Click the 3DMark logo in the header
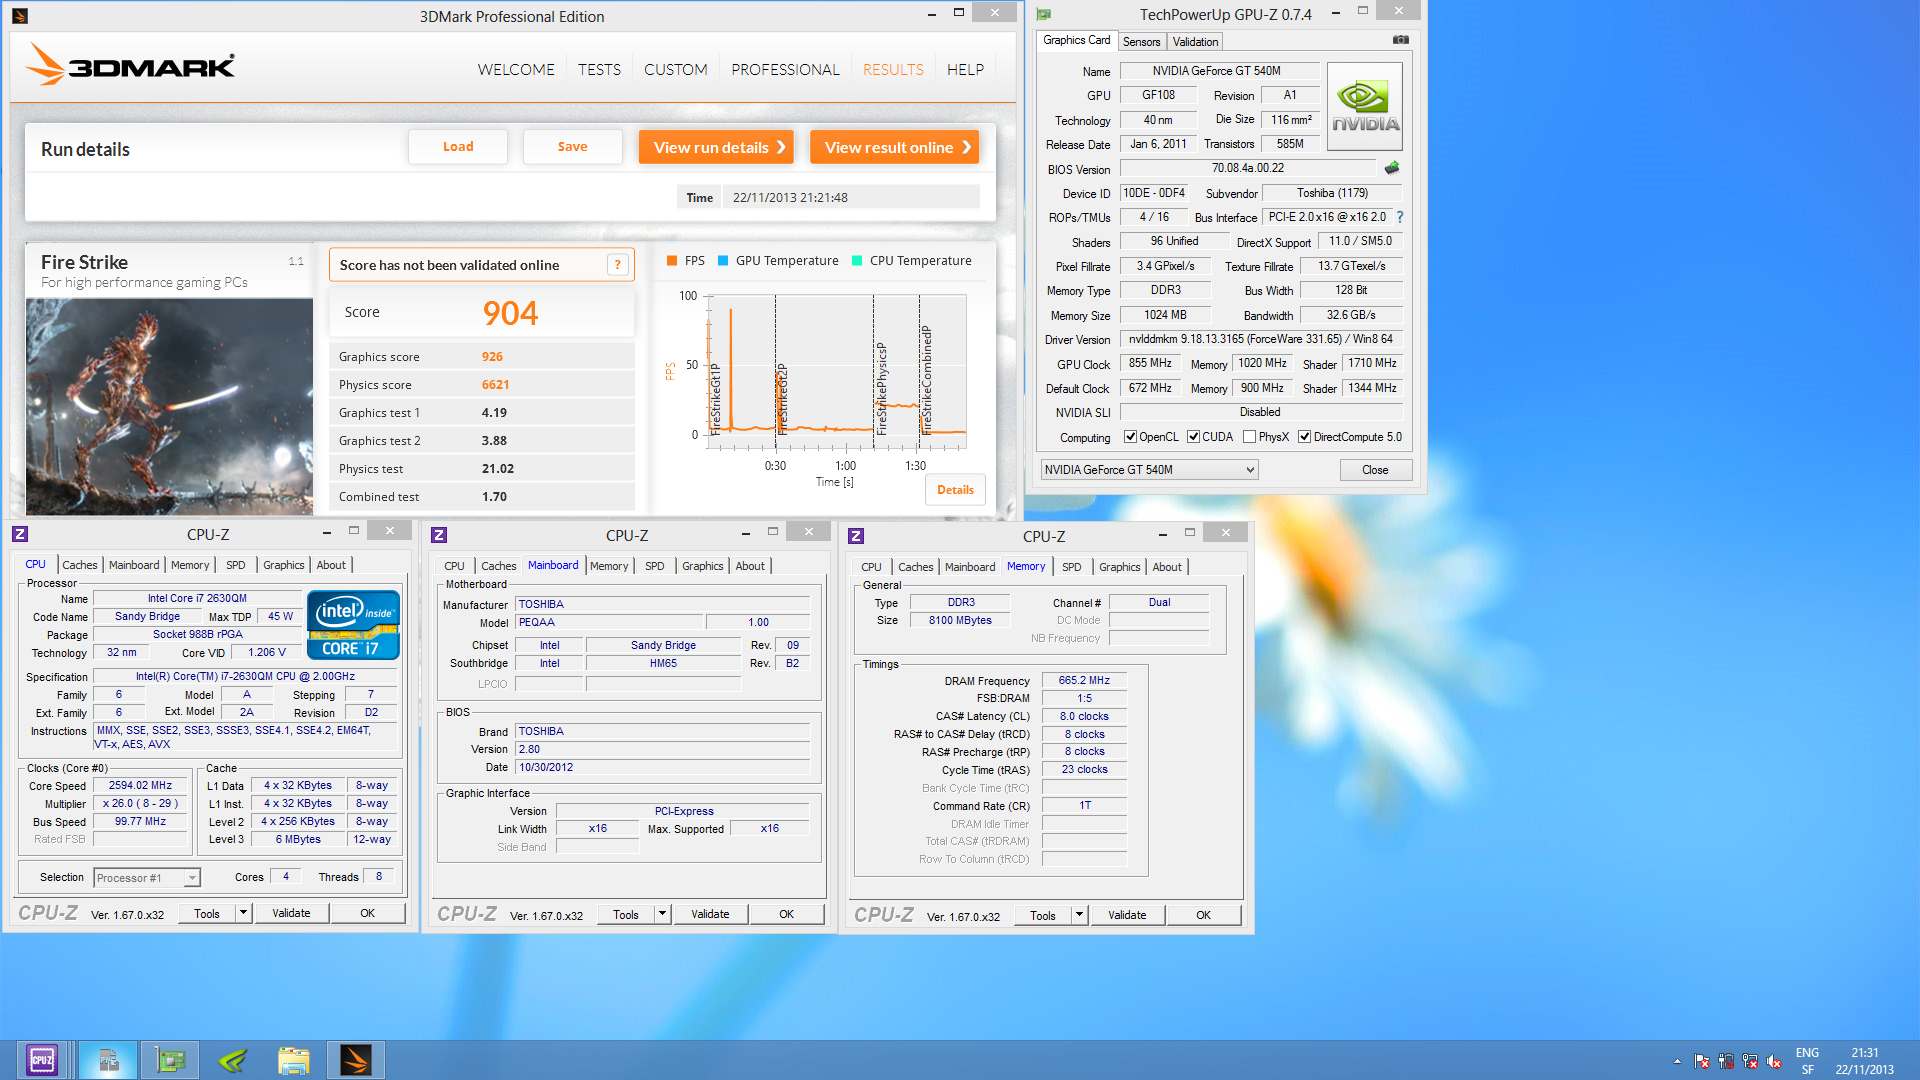The height and width of the screenshot is (1080, 1920). (130, 65)
